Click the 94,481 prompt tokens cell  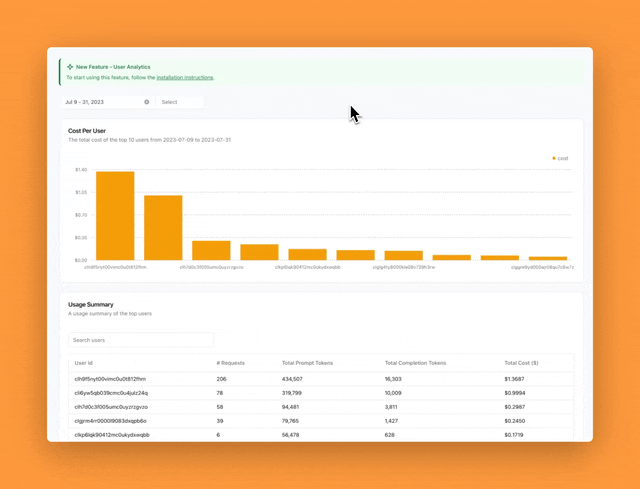[x=290, y=407]
